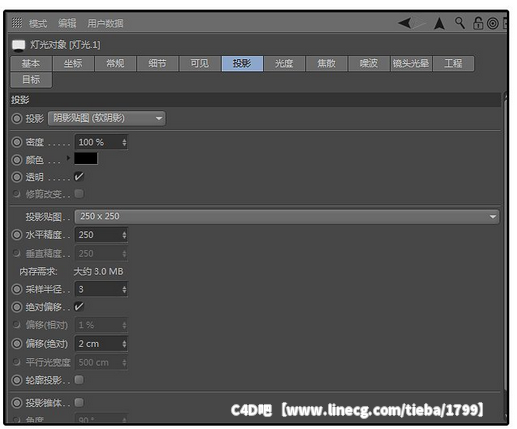Switch to the 噪波 tab
Image resolution: width=517 pixels, height=429 pixels.
pyautogui.click(x=369, y=63)
